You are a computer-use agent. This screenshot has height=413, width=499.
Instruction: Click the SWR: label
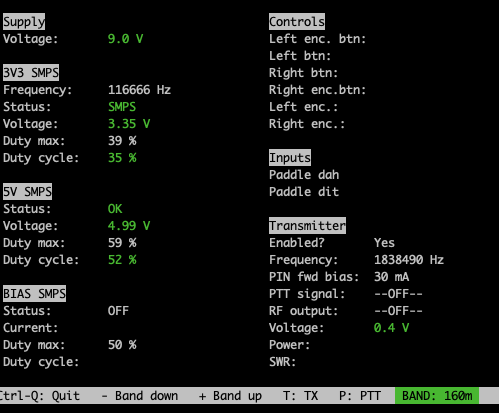coord(283,362)
